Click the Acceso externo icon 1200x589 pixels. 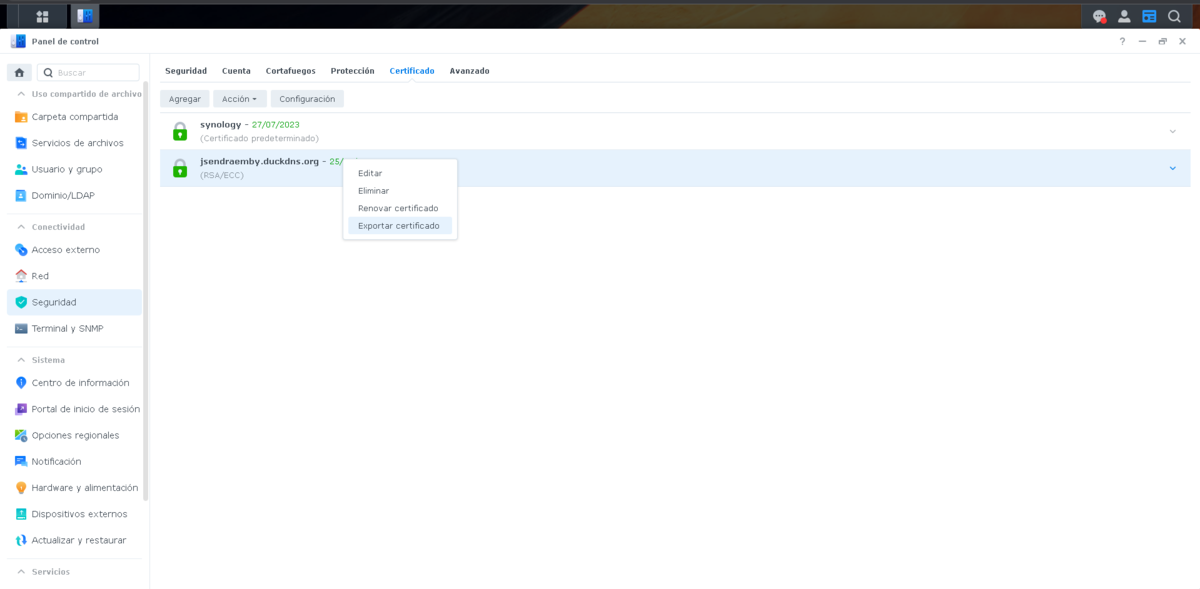point(21,250)
